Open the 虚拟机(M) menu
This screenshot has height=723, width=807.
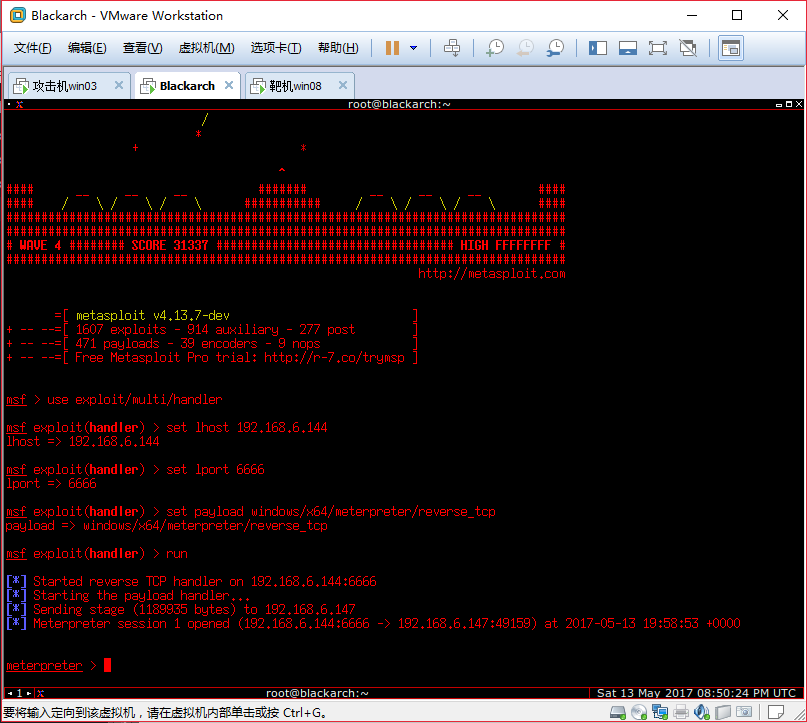[206, 48]
